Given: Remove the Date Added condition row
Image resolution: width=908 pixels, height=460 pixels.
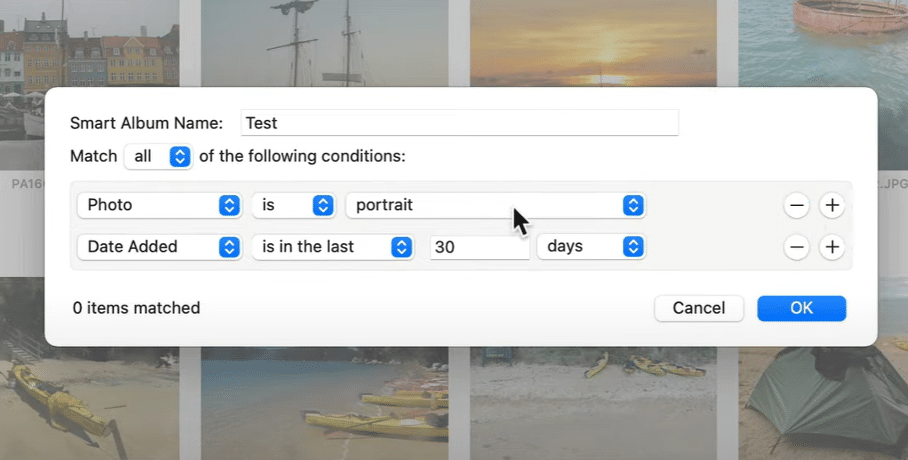Looking at the screenshot, I should coord(796,247).
